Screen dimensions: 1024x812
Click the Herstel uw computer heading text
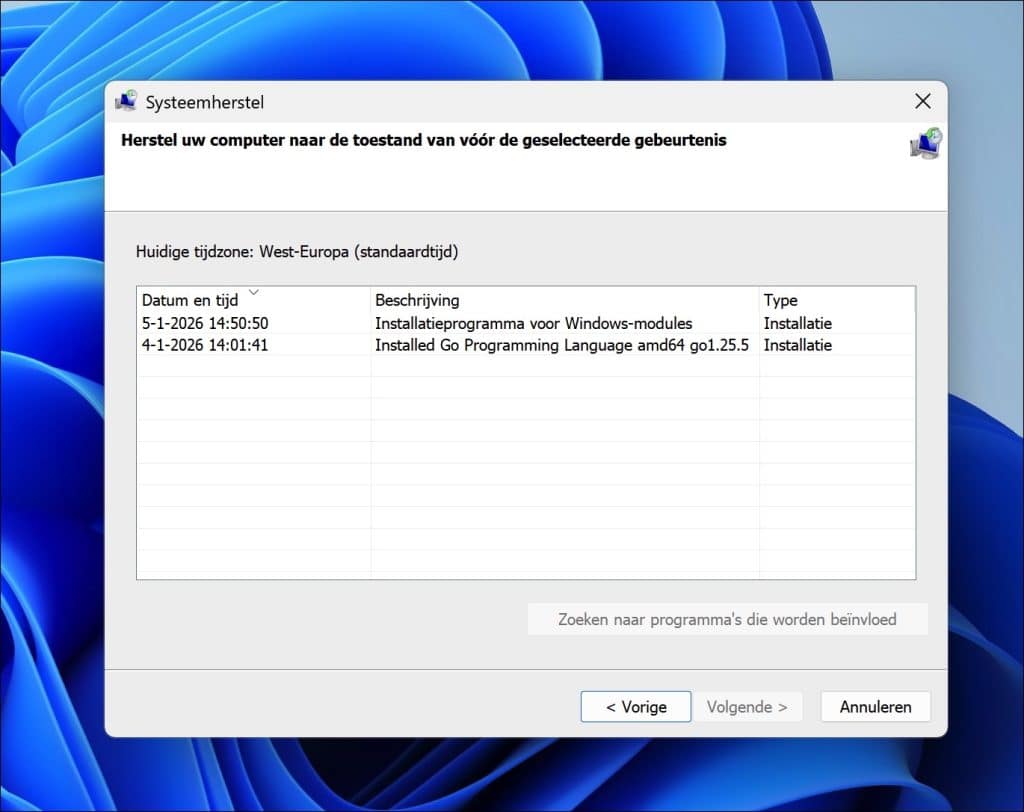pos(423,141)
